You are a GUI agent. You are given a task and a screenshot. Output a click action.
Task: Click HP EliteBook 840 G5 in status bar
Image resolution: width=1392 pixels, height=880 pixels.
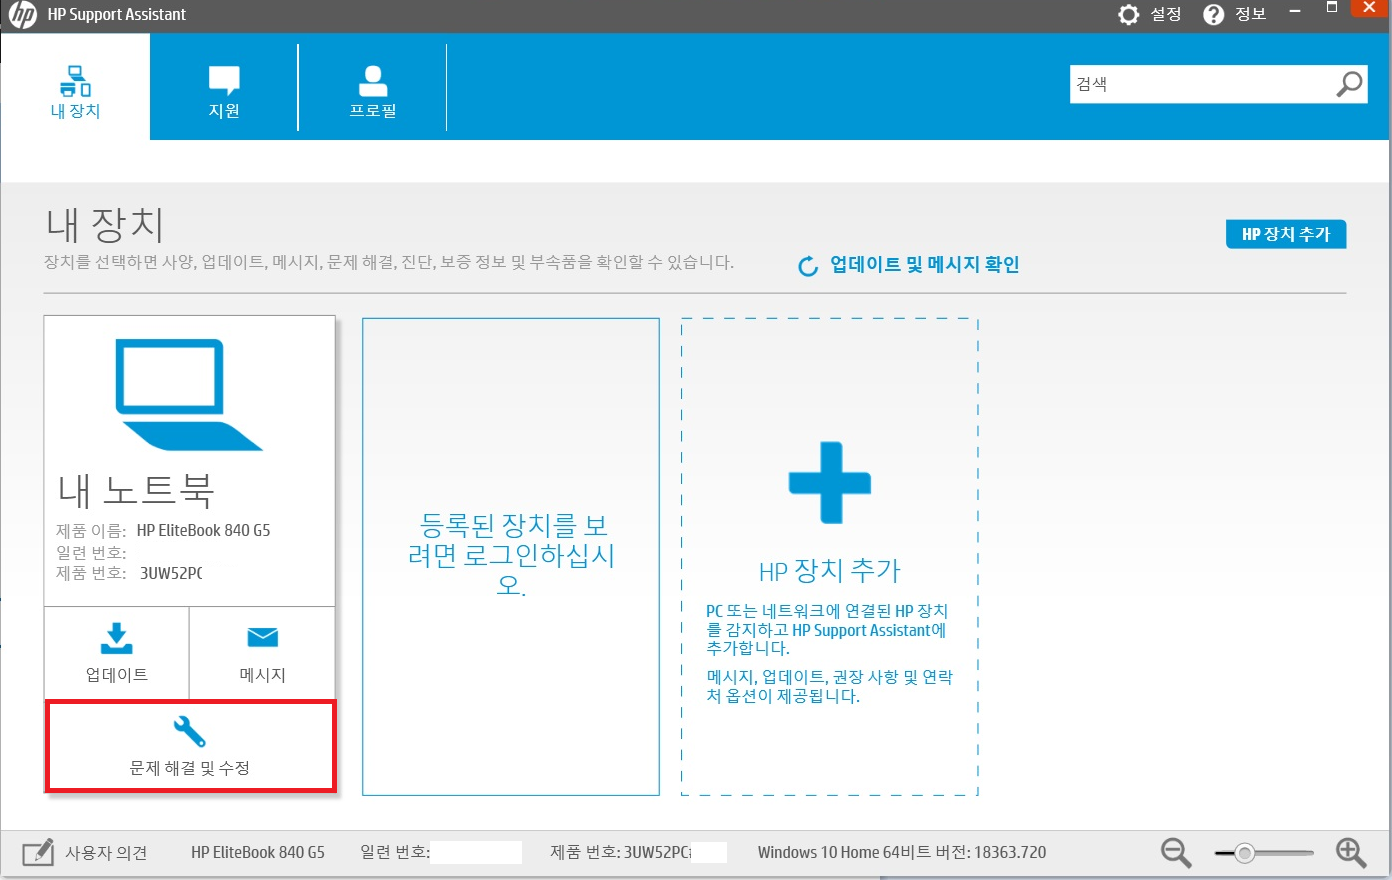(258, 852)
